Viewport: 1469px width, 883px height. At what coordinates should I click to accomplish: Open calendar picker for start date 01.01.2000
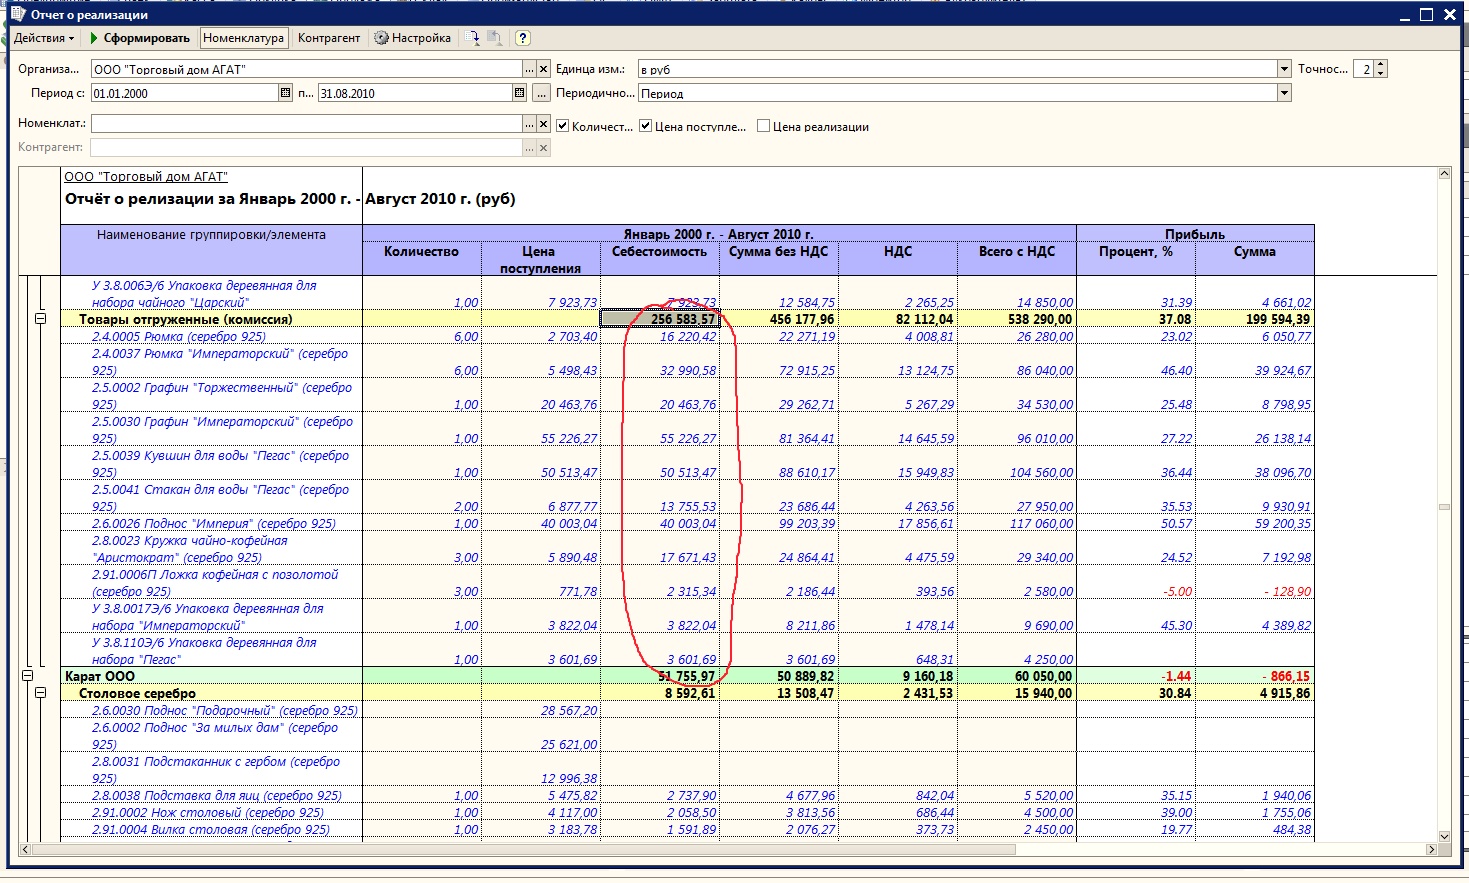click(x=285, y=93)
